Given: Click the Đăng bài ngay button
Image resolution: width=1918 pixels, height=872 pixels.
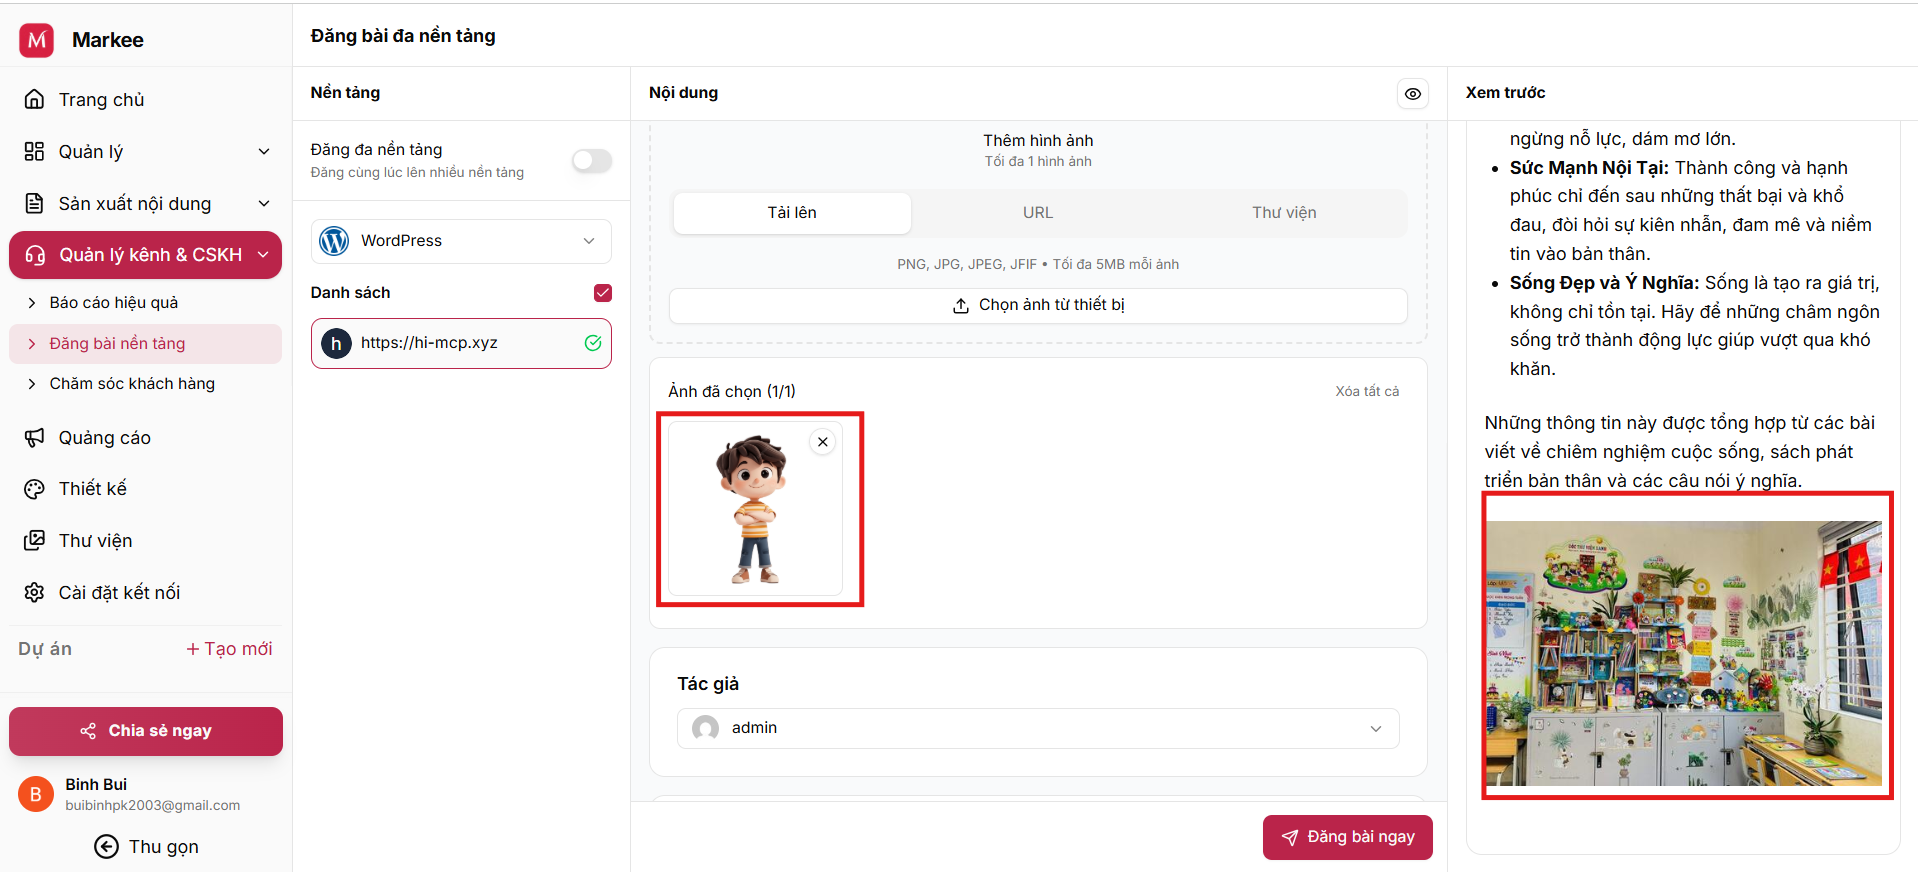Looking at the screenshot, I should tap(1347, 837).
